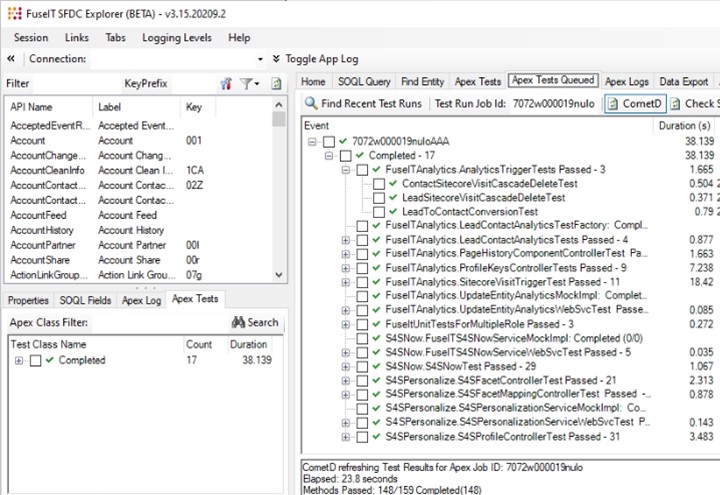The image size is (720, 495).
Task: Expand the ProfileKeysControllerTests Passed - 9 node
Action: coord(345,268)
